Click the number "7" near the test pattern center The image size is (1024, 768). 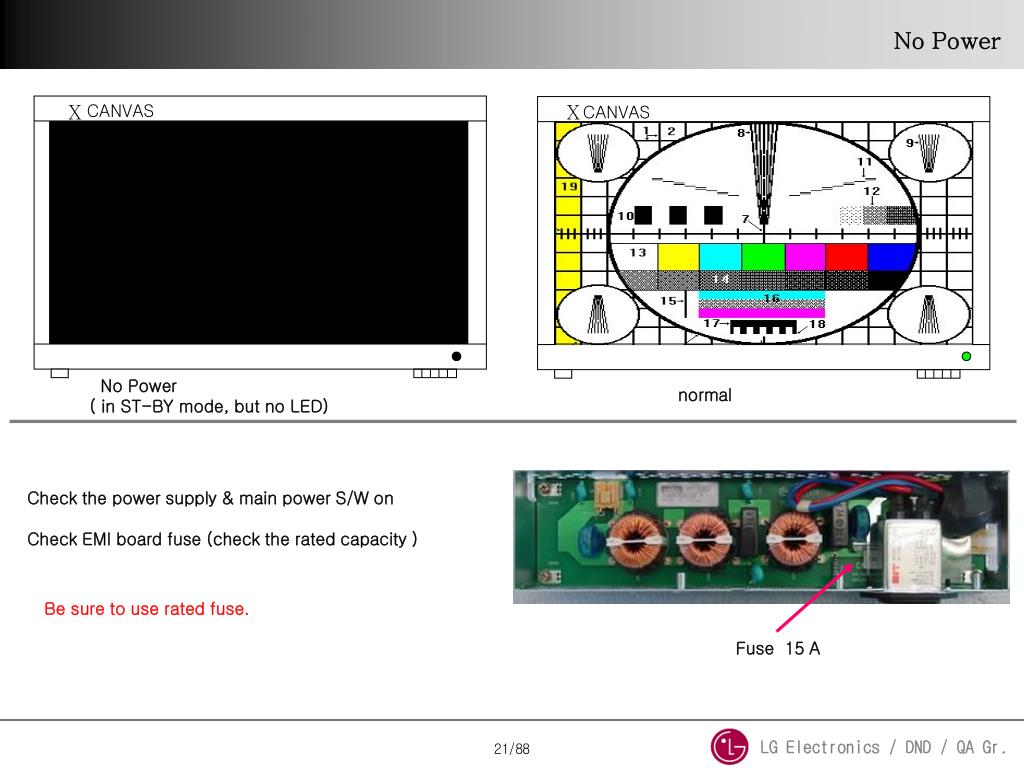(745, 219)
